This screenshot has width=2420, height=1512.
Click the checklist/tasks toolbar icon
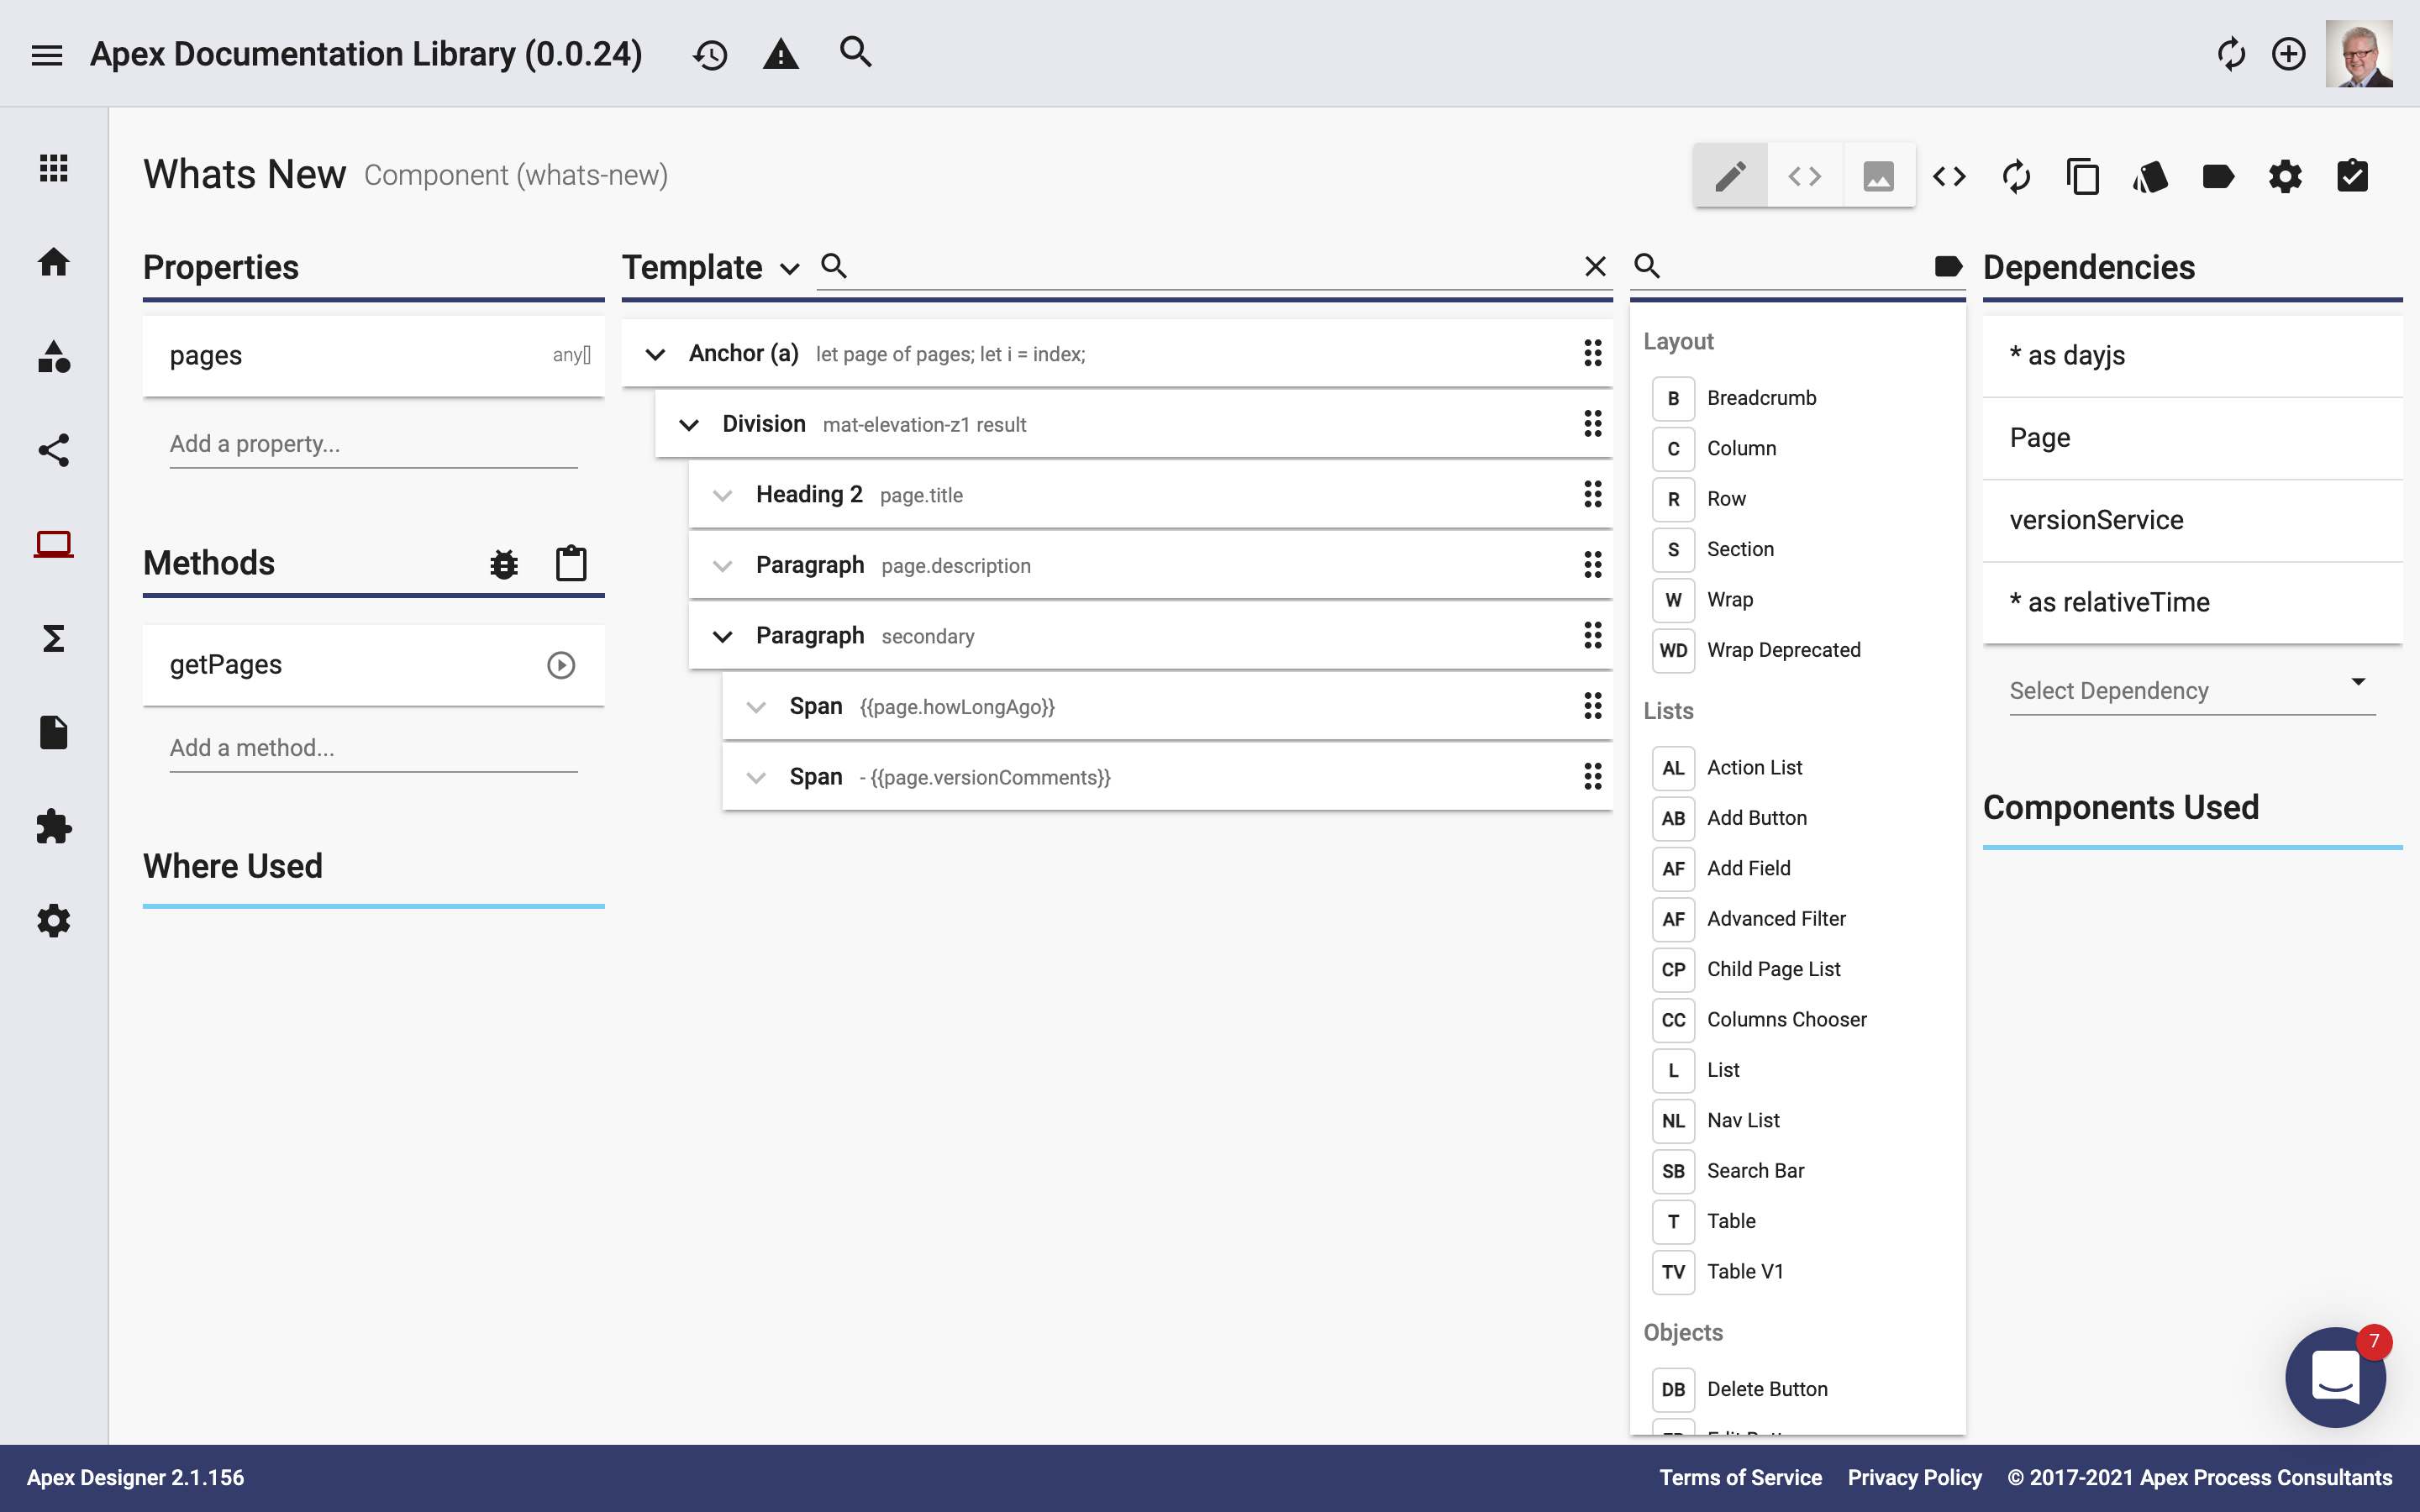tap(2354, 174)
